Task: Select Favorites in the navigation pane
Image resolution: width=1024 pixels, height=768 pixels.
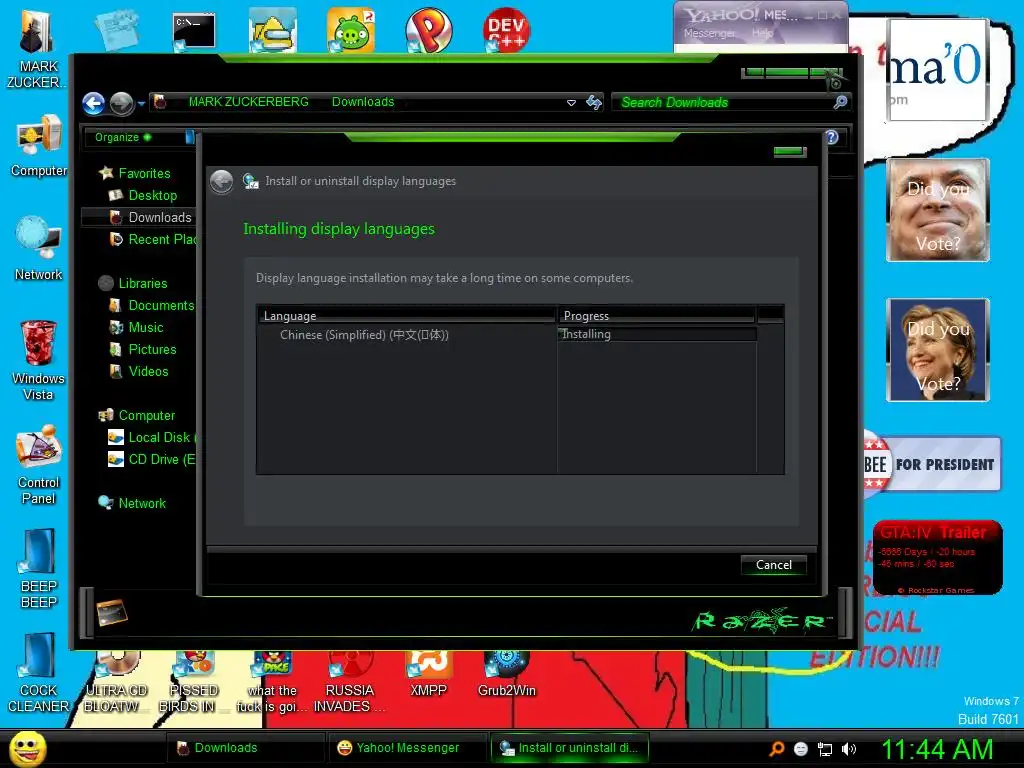Action: point(144,173)
